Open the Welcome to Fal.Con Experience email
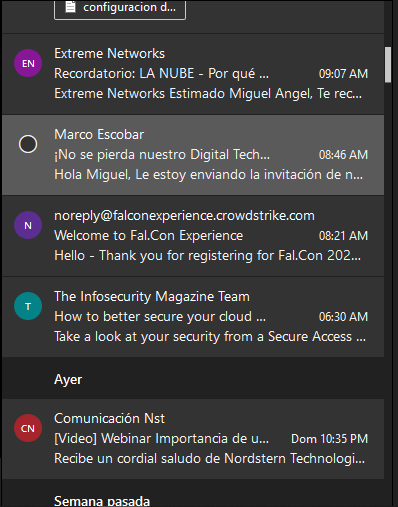Image resolution: width=398 pixels, height=507 pixels. coord(193,236)
